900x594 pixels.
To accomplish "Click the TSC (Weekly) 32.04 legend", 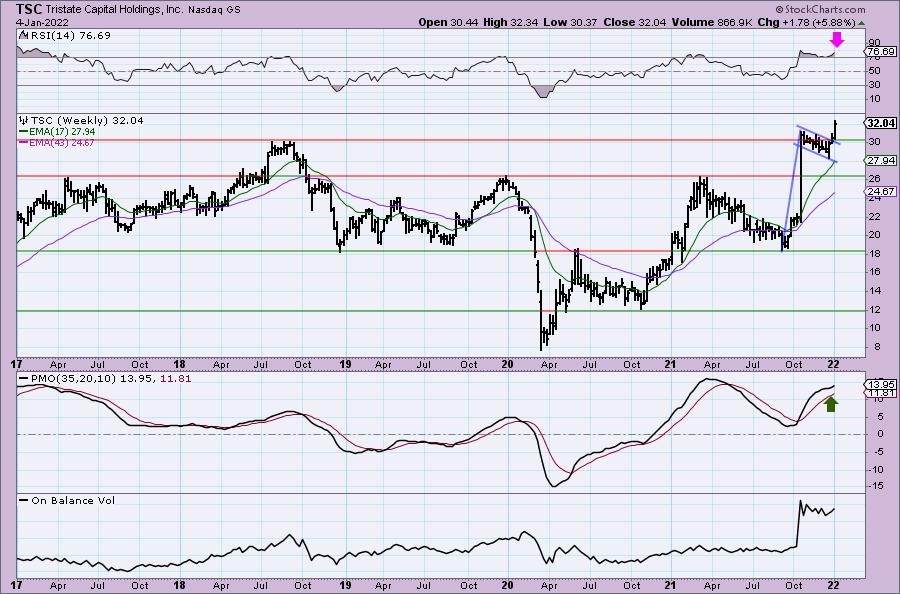I will click(x=87, y=121).
